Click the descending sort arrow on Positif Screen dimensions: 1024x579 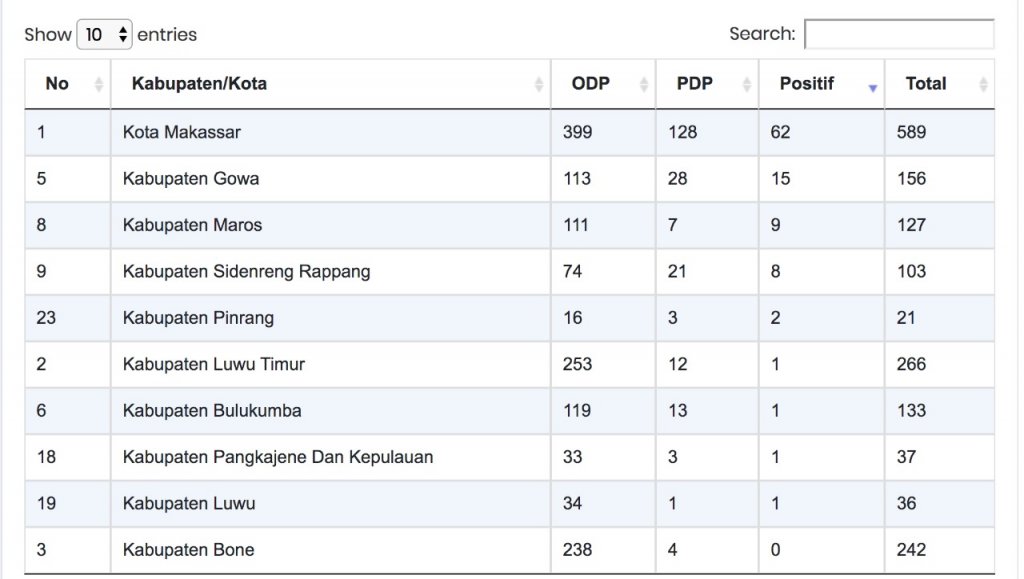(x=872, y=88)
